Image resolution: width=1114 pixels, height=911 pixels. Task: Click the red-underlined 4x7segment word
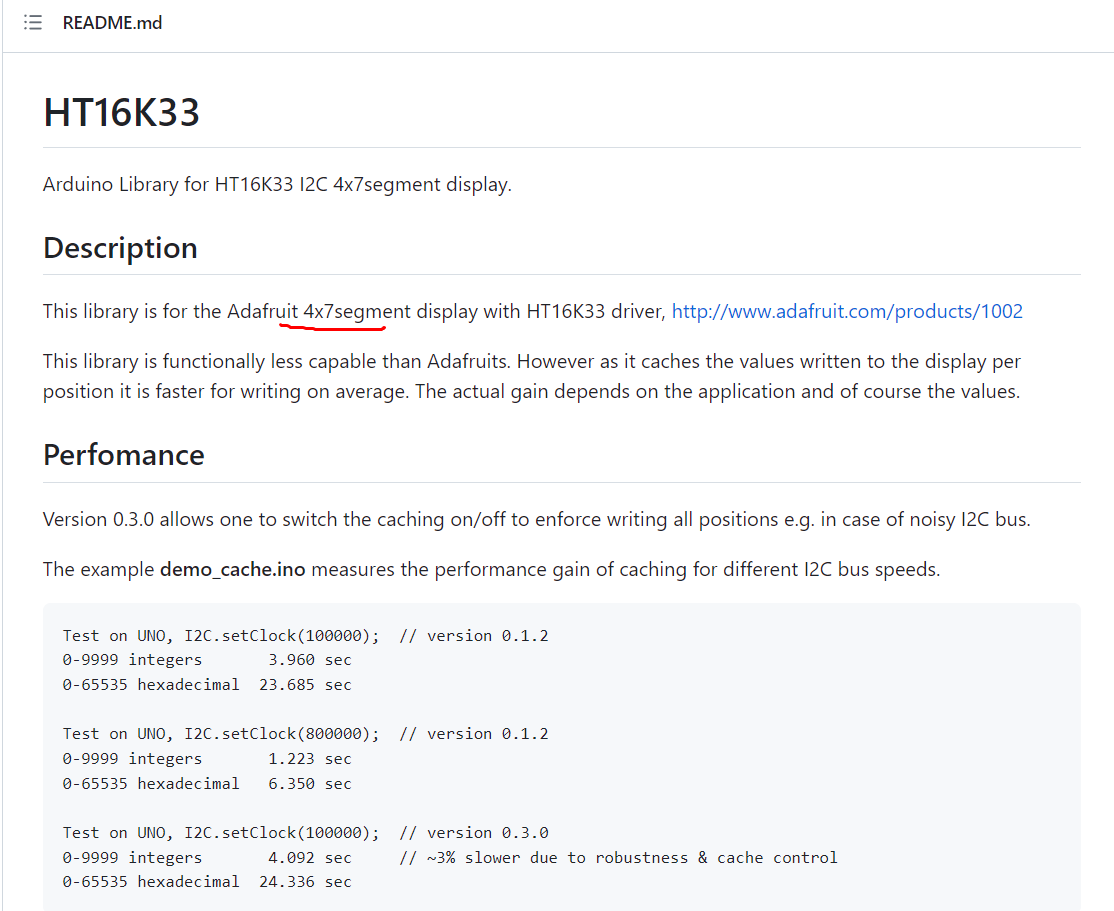point(357,311)
